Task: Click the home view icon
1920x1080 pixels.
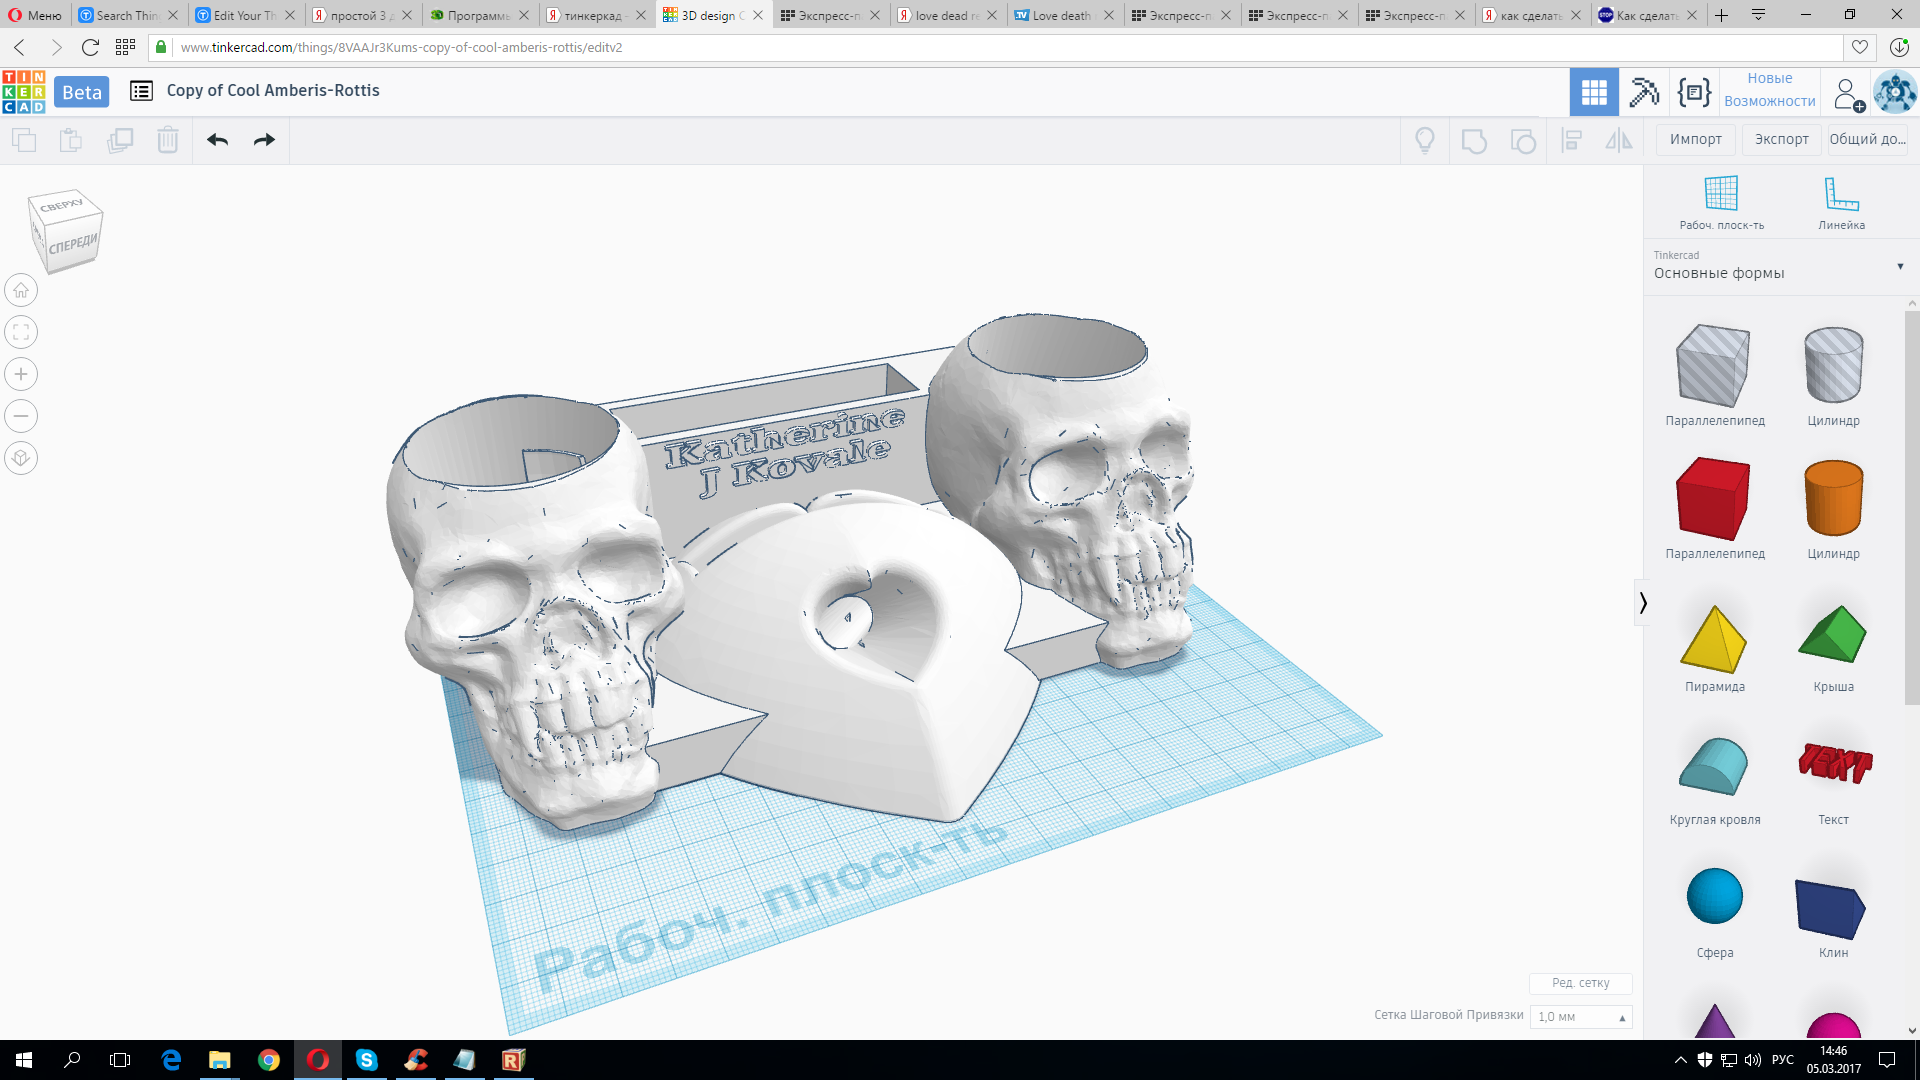Action: (21, 290)
